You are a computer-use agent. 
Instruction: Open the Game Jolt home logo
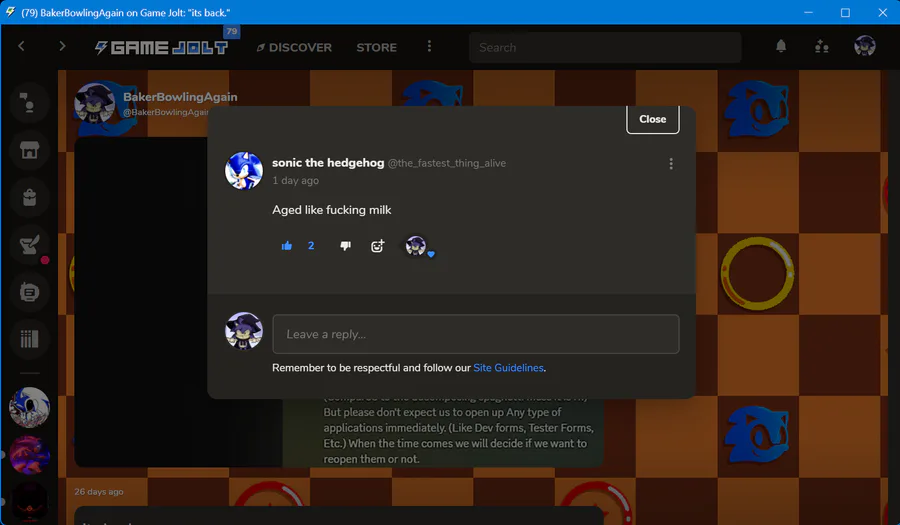pyautogui.click(x=161, y=48)
